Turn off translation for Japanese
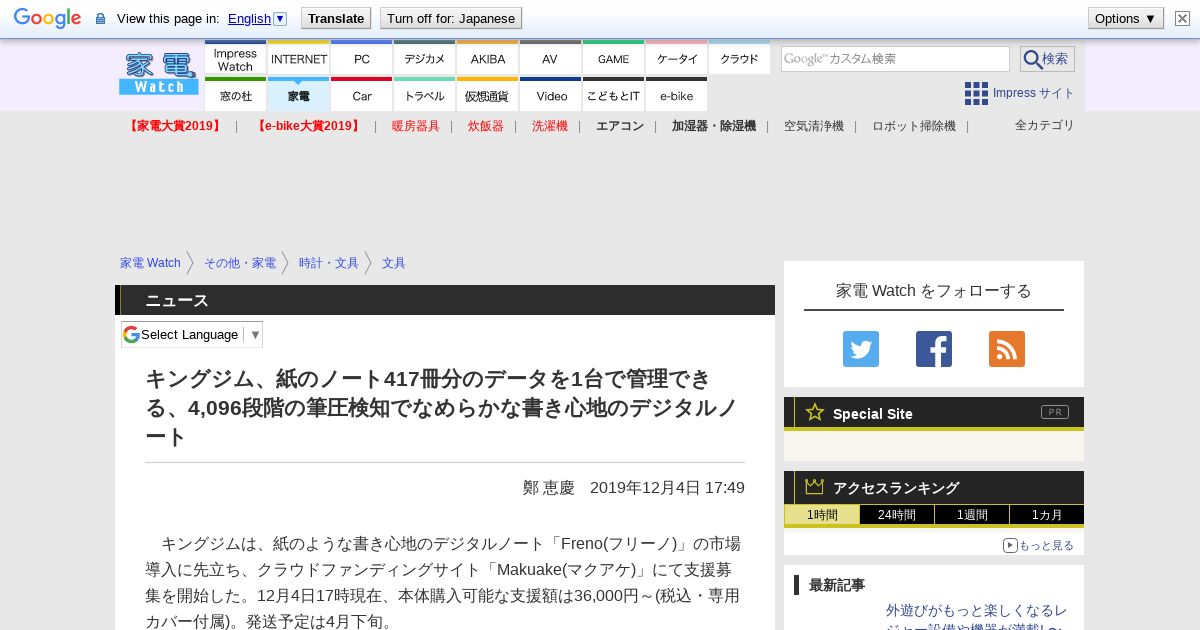The image size is (1200, 630). (x=451, y=18)
